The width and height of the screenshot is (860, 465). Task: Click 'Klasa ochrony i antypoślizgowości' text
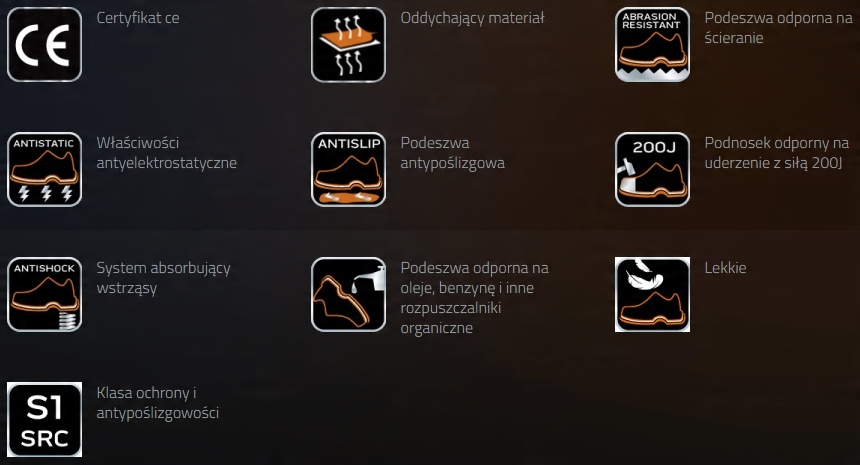point(157,403)
